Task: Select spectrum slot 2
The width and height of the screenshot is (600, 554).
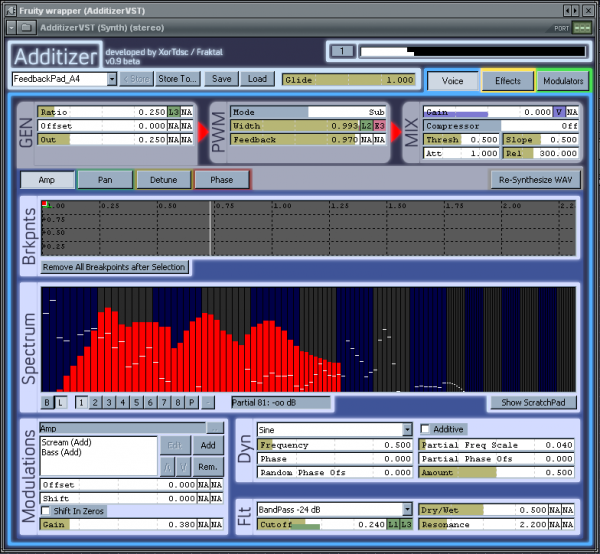Action: [x=95, y=402]
